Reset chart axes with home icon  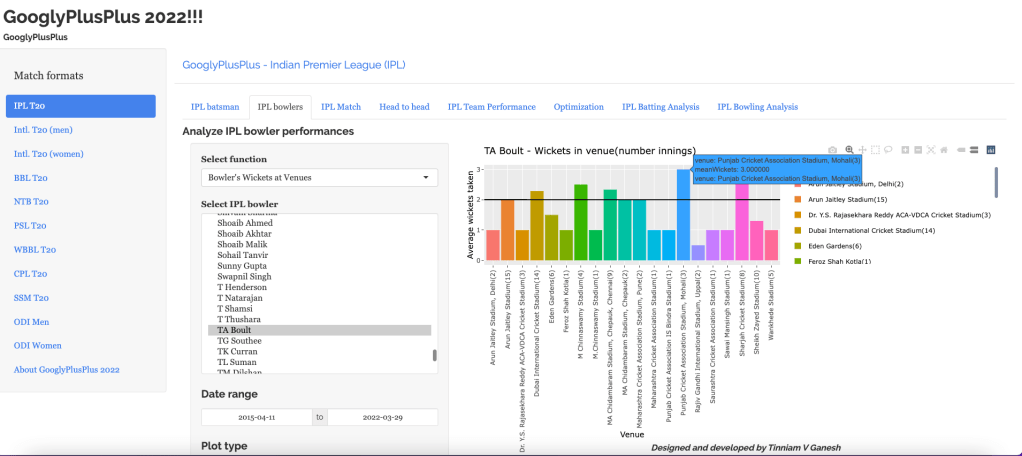944,150
